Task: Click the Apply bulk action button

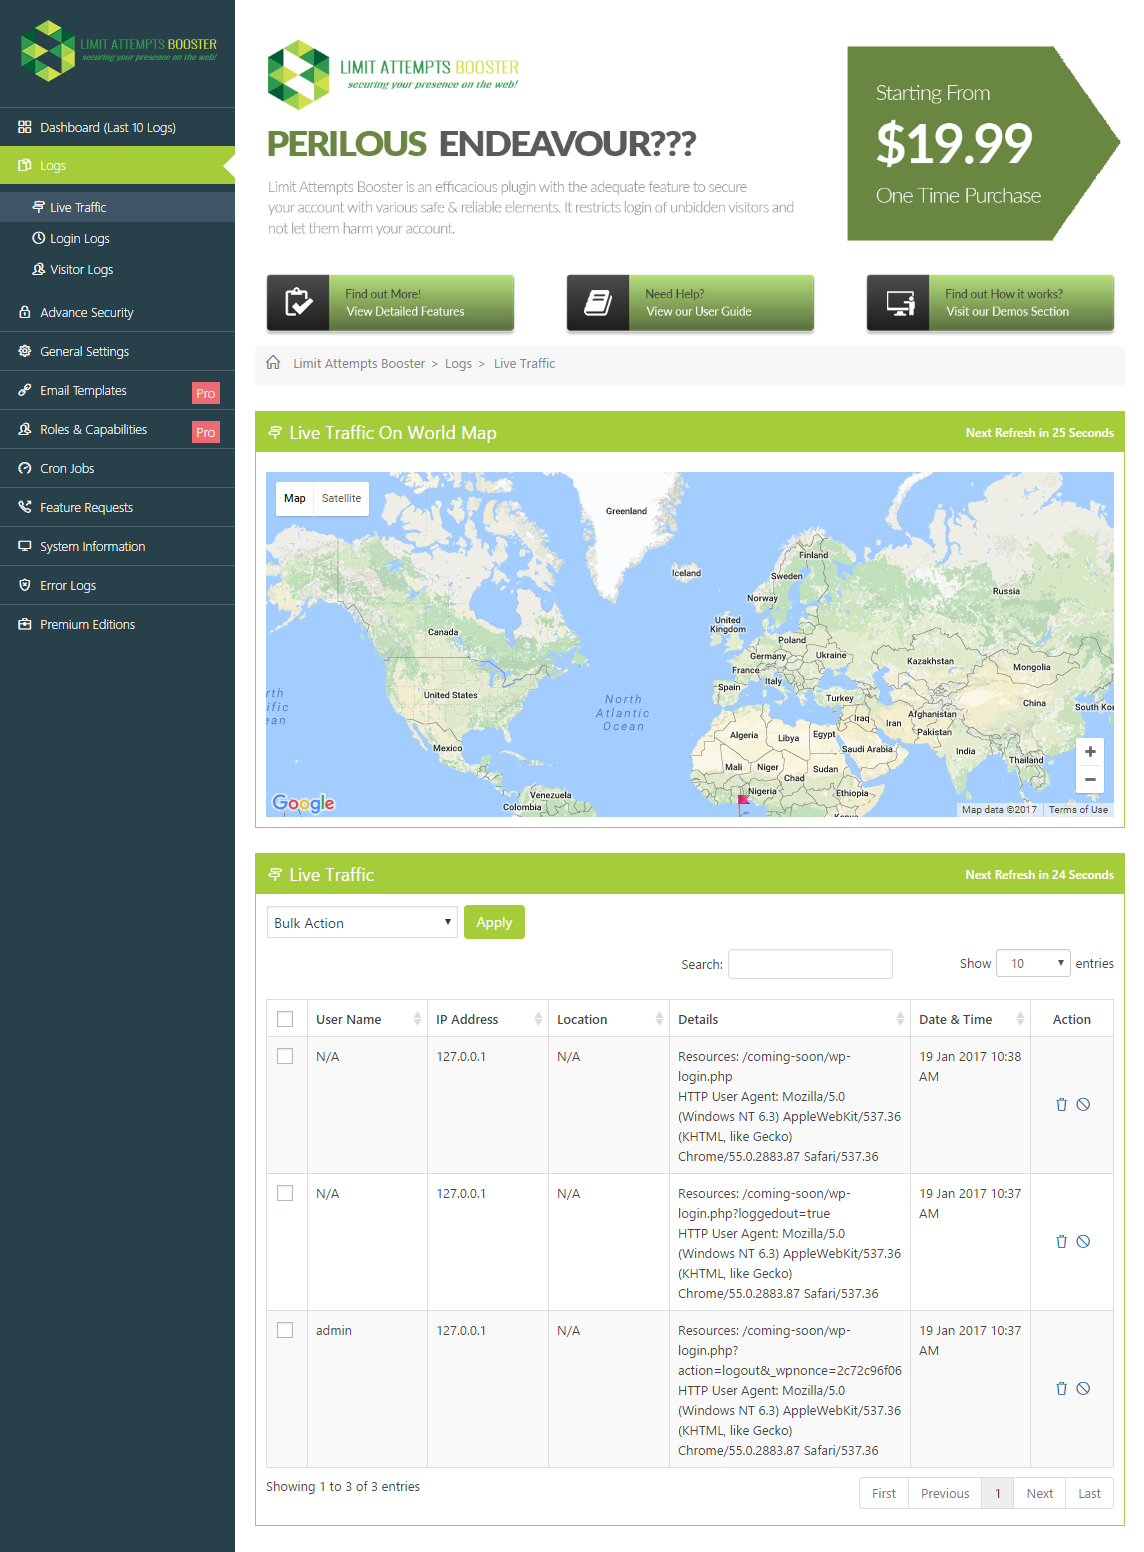Action: click(x=494, y=922)
